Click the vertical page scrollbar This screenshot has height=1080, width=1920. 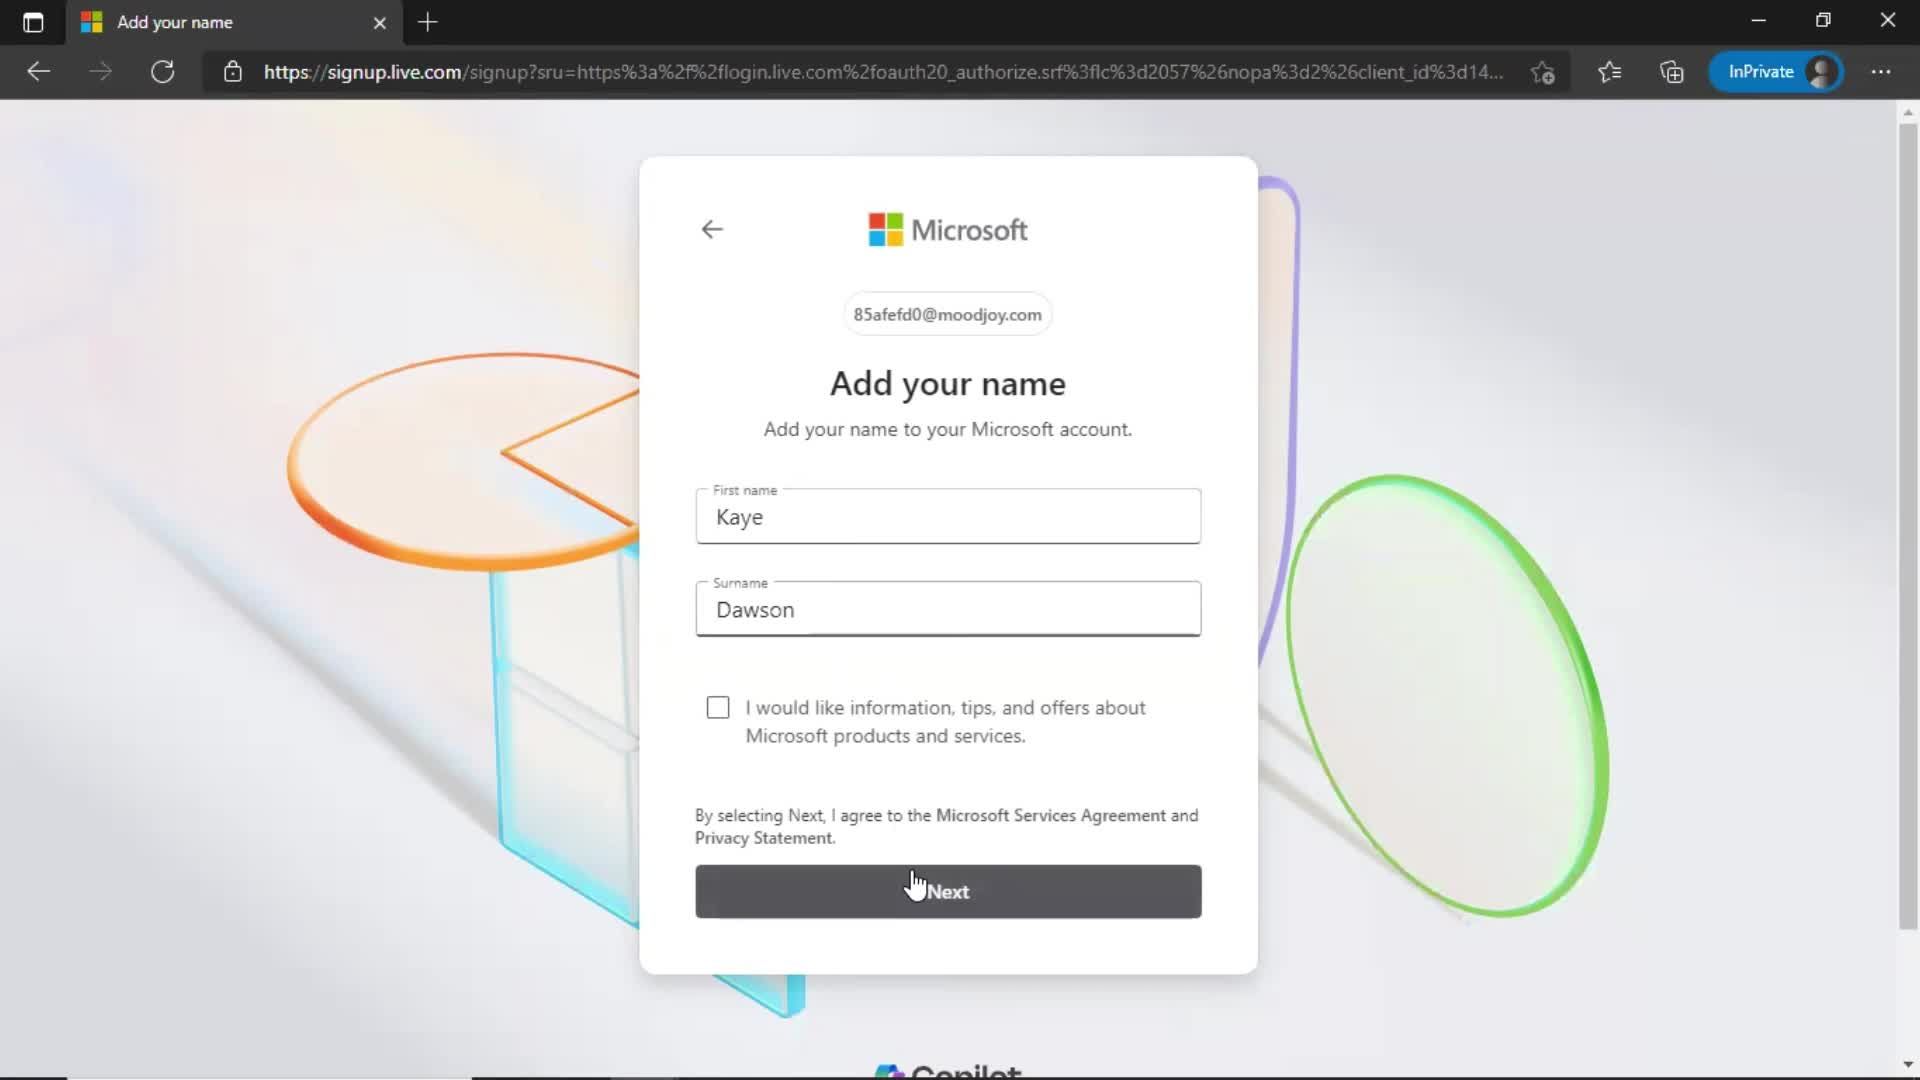tap(1908, 525)
